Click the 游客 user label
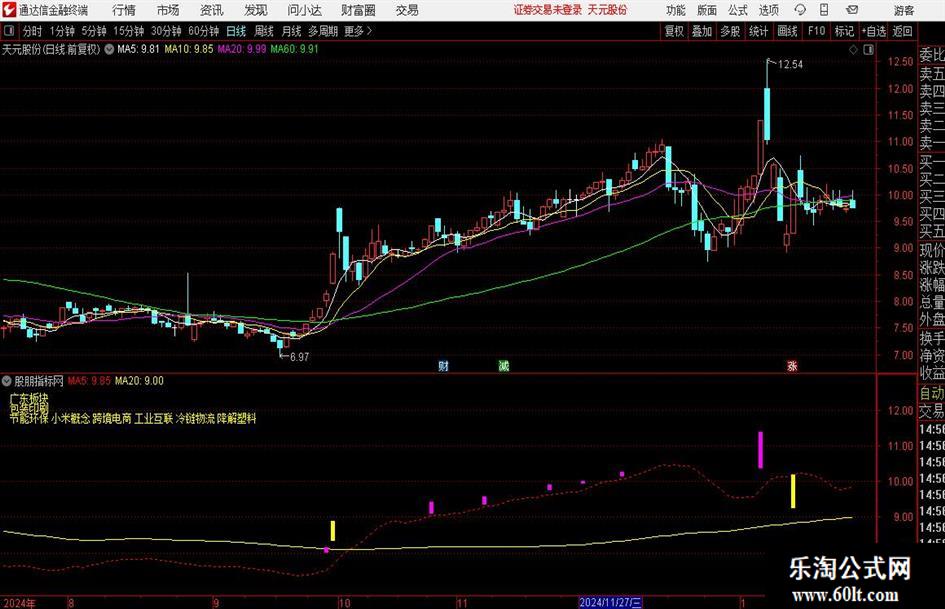The height and width of the screenshot is (609, 945). tap(903, 10)
